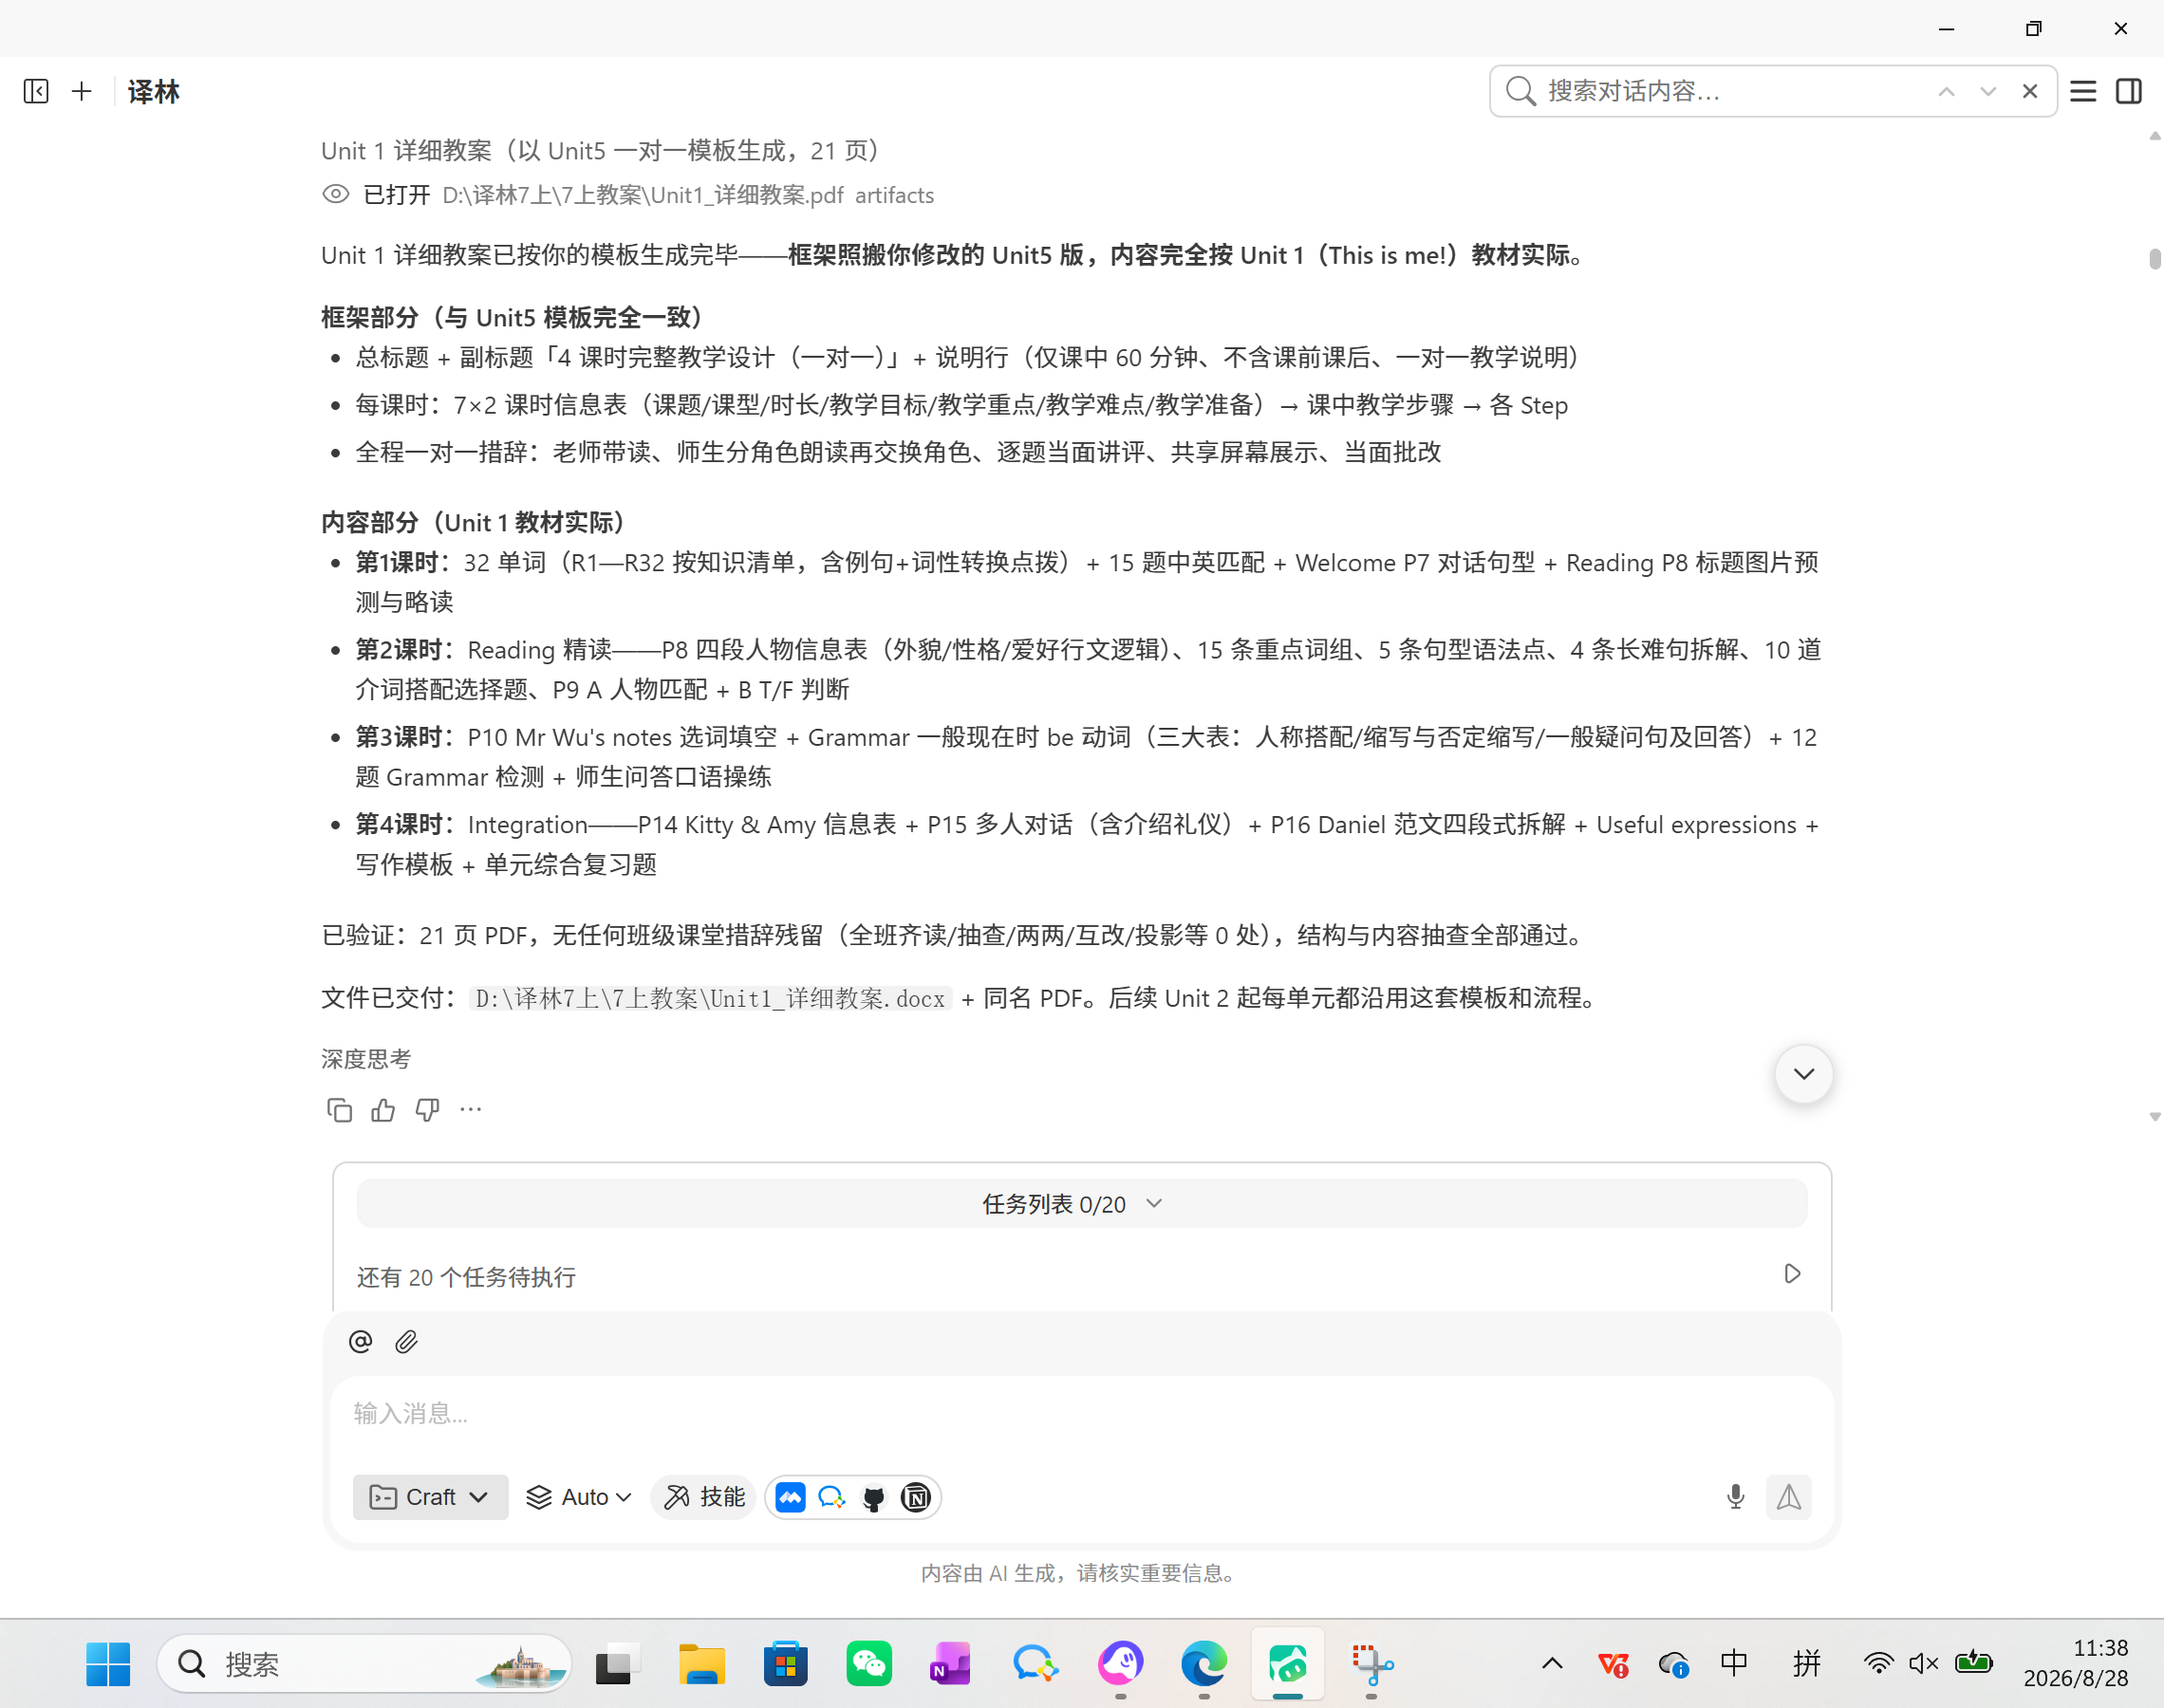Open Task View from taskbar

[618, 1664]
